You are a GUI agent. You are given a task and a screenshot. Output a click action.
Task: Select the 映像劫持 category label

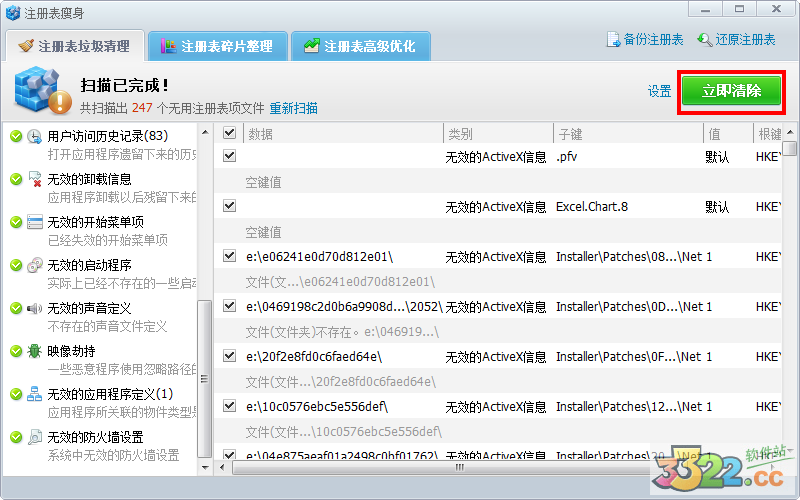pos(71,351)
